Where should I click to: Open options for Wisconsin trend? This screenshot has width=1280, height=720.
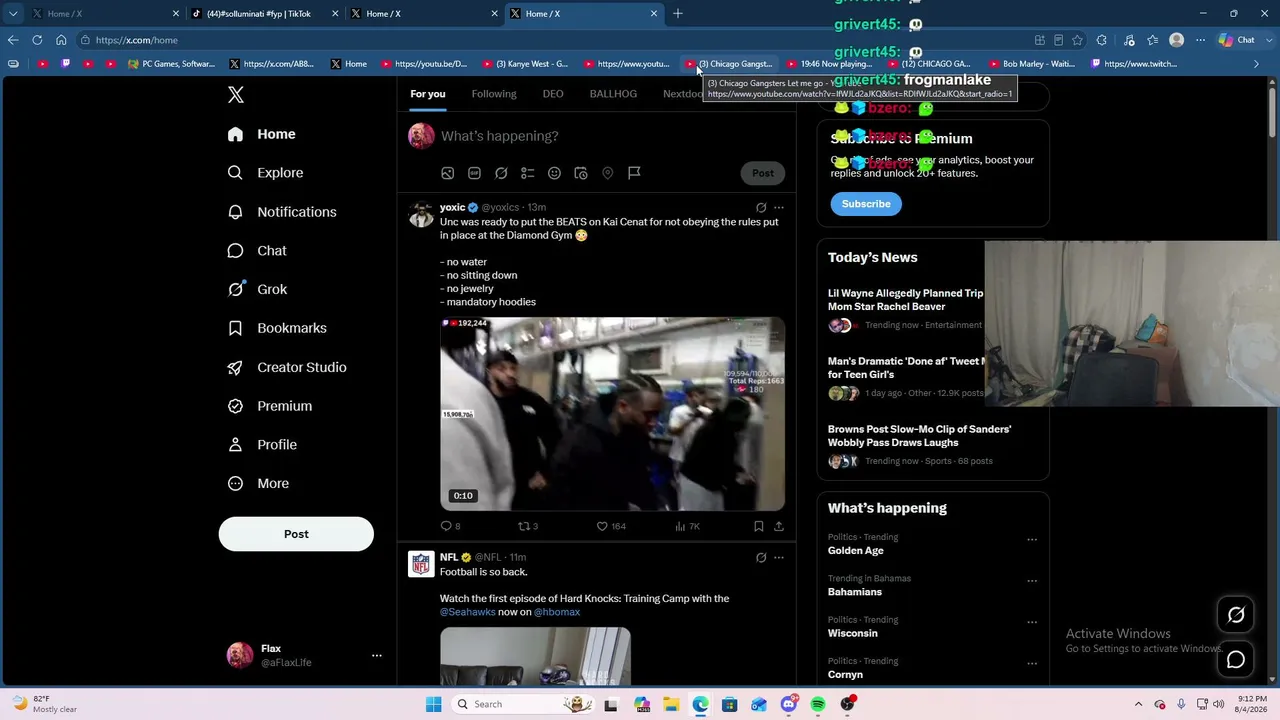[1032, 622]
